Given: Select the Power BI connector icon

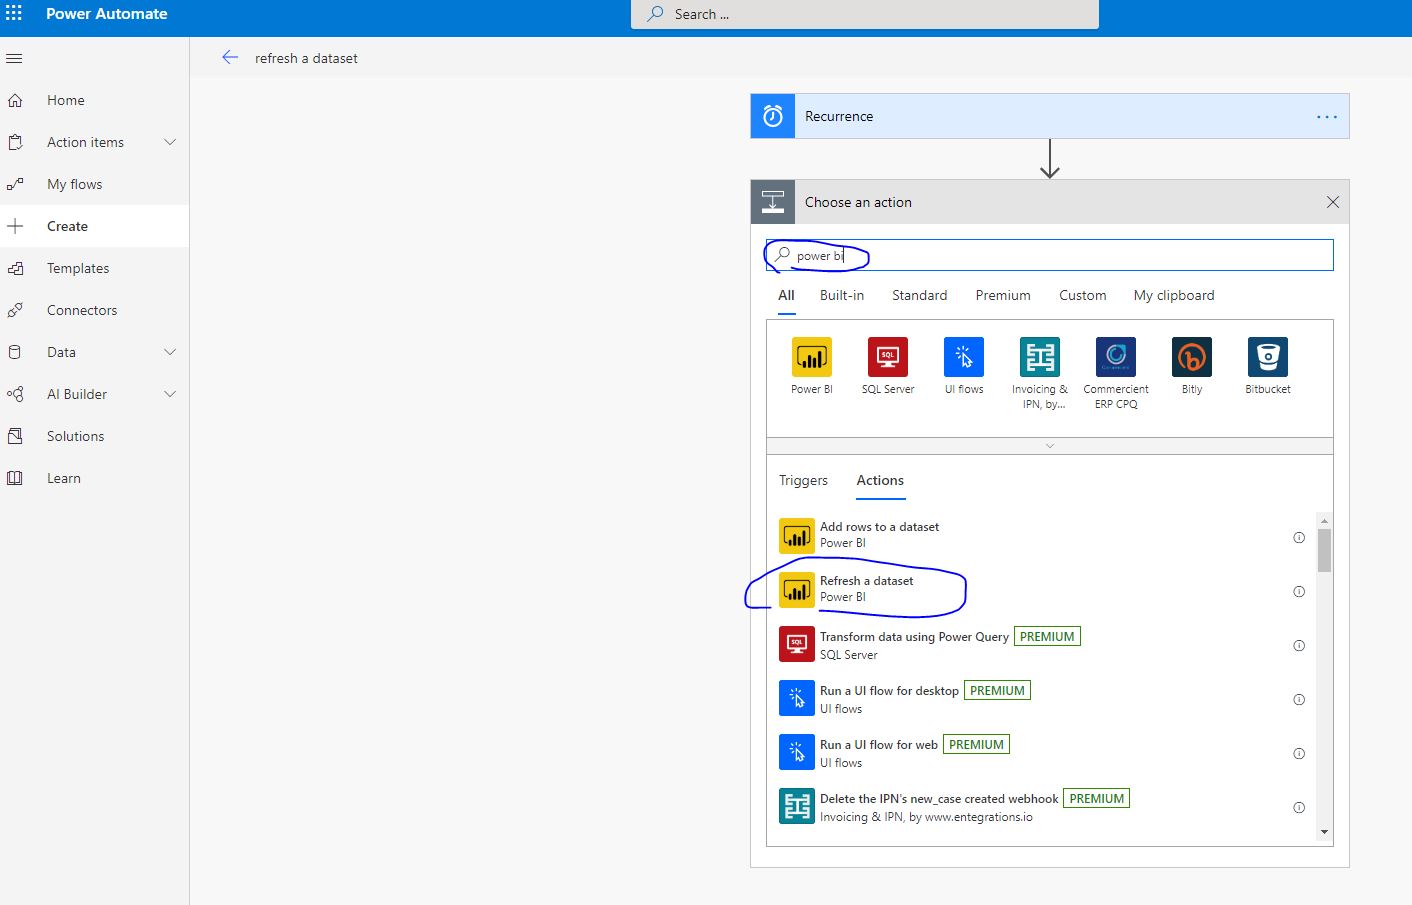Looking at the screenshot, I should (812, 357).
